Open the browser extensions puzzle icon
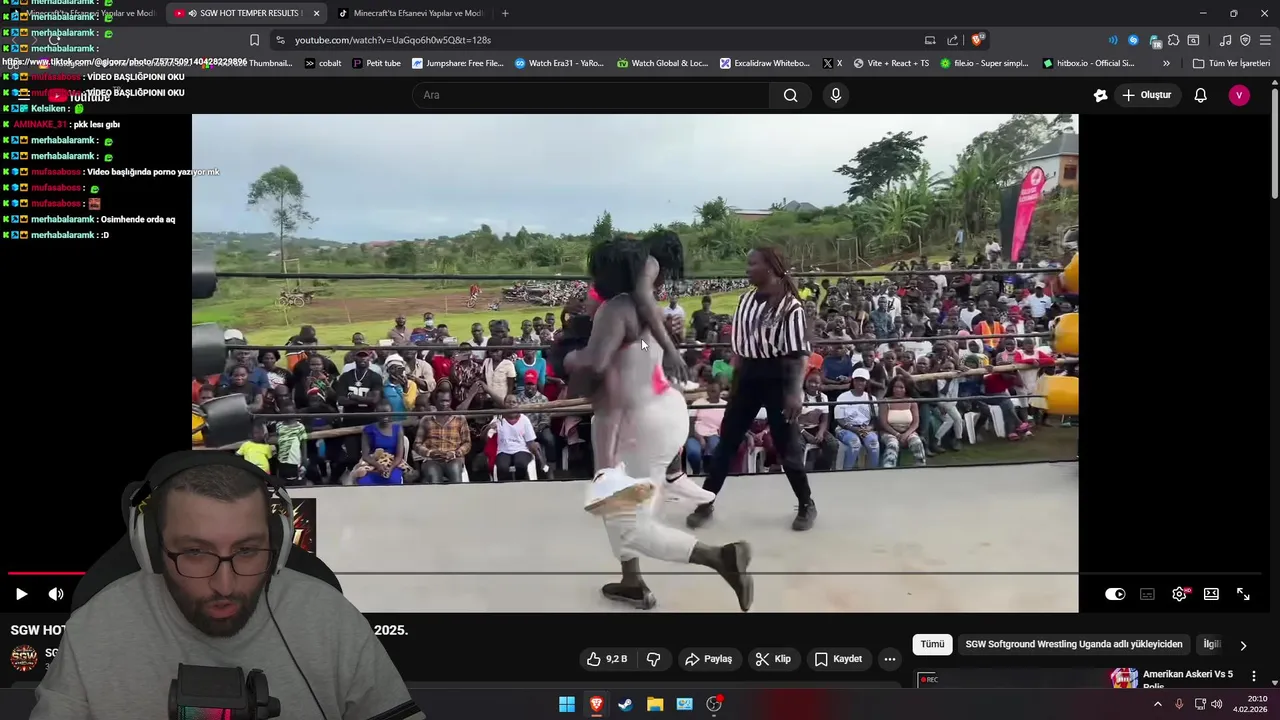The width and height of the screenshot is (1280, 720). [x=1173, y=40]
